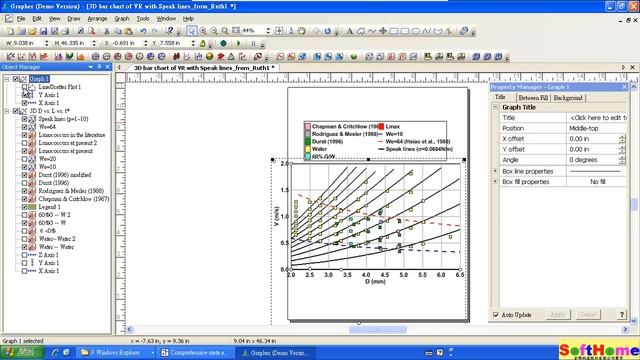Uncheck Rodriguez & Mesler (1988) checkbox
Screen dimensions: 640x360
(24, 191)
